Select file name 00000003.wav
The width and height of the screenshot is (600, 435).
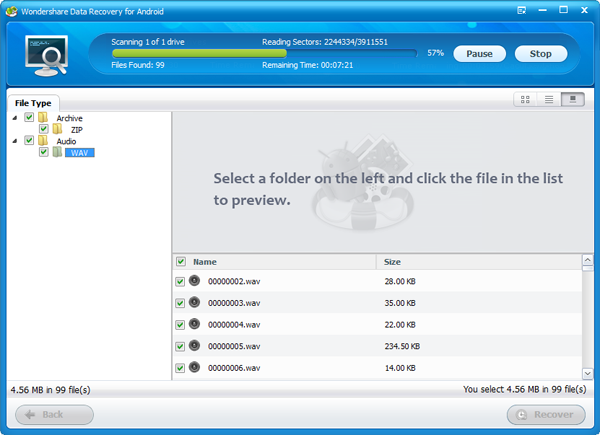234,303
